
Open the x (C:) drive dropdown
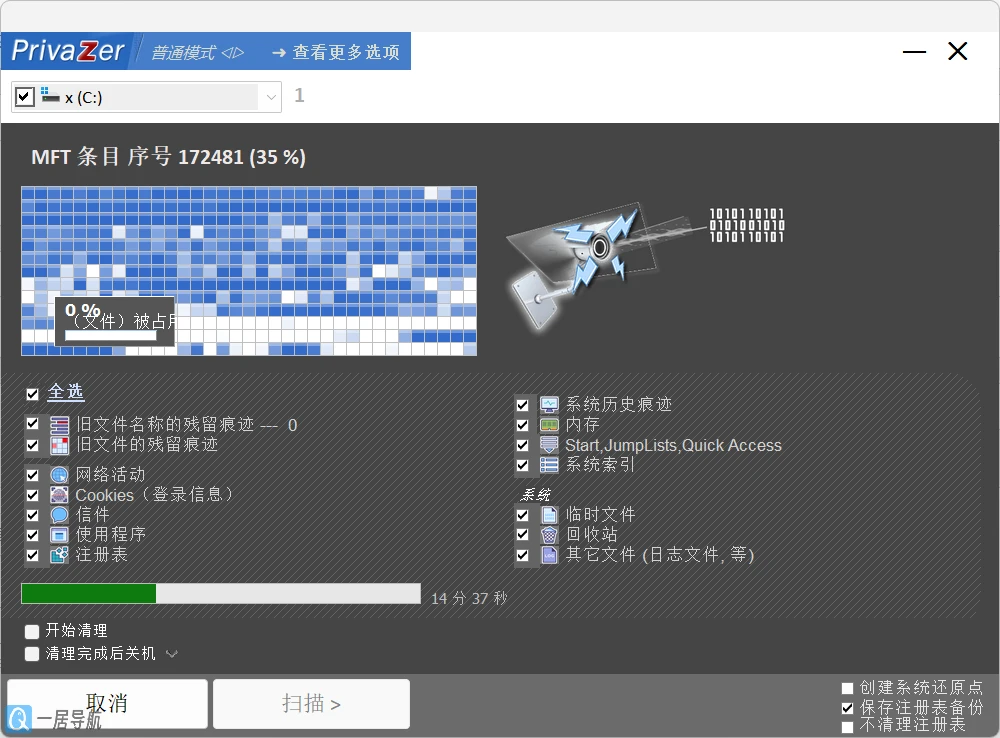271,97
